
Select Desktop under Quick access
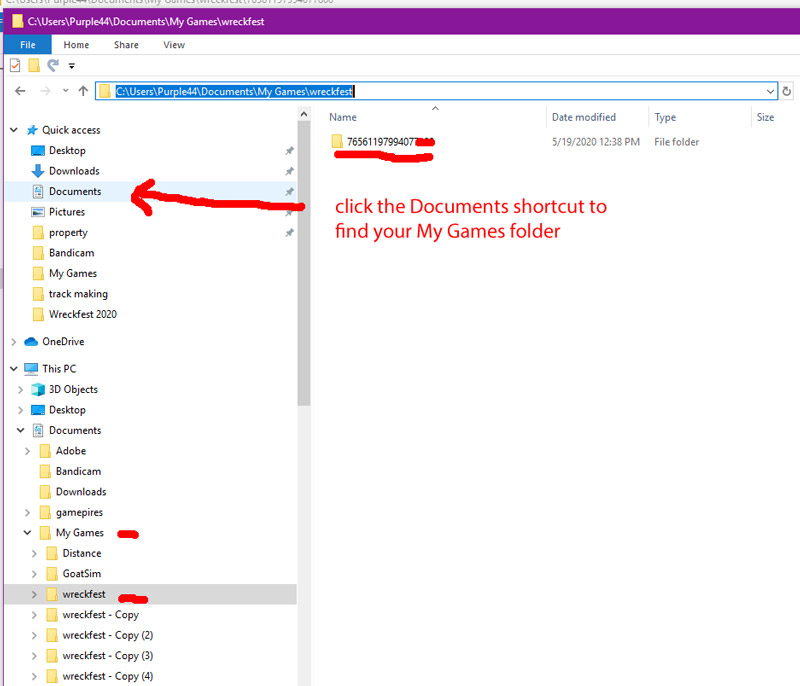tap(67, 150)
